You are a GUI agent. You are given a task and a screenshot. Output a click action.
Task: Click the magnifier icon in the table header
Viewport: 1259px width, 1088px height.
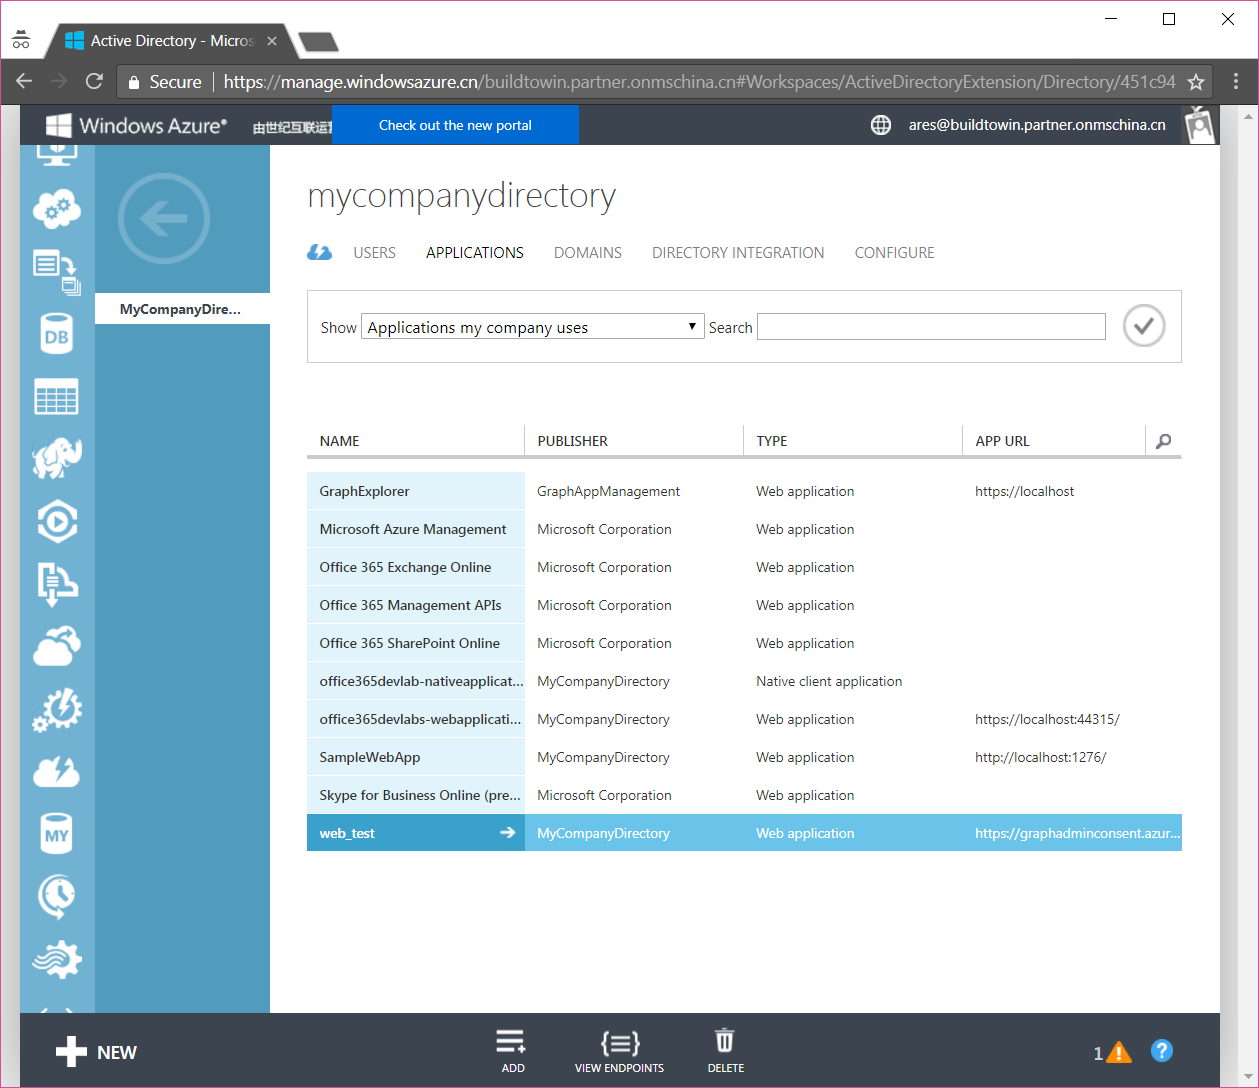(x=1163, y=440)
